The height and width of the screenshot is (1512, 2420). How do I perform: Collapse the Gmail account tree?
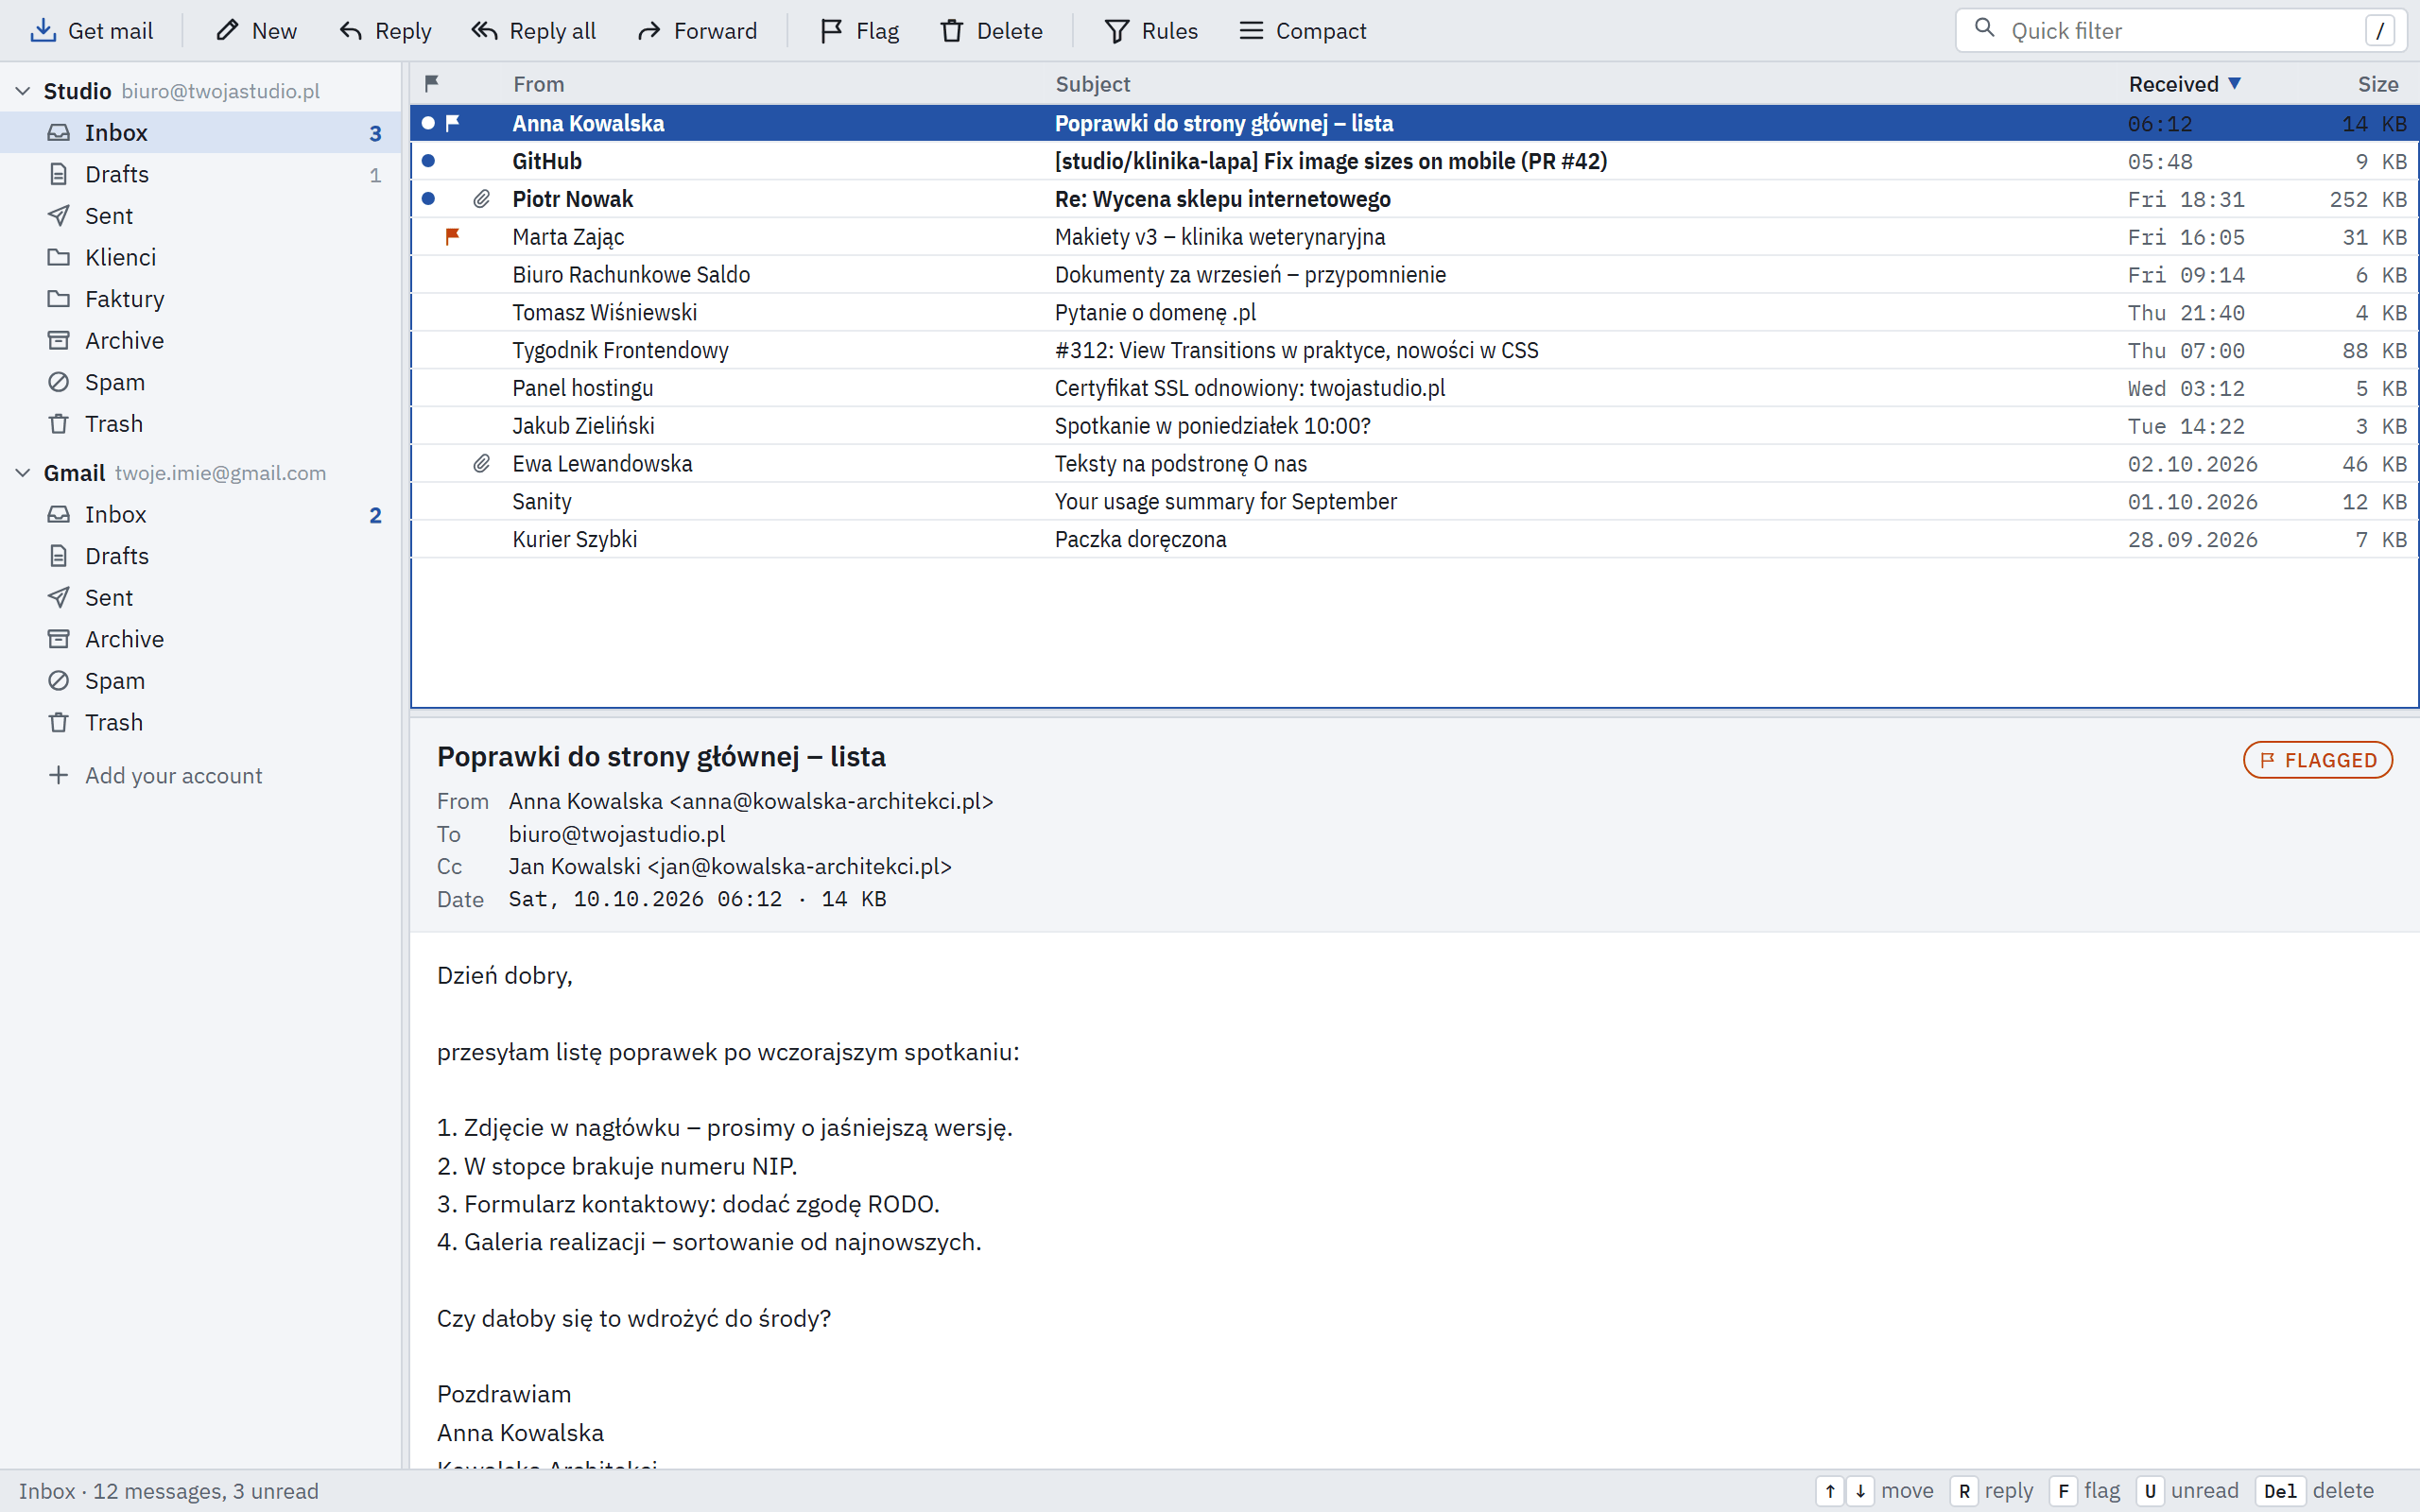click(x=23, y=473)
